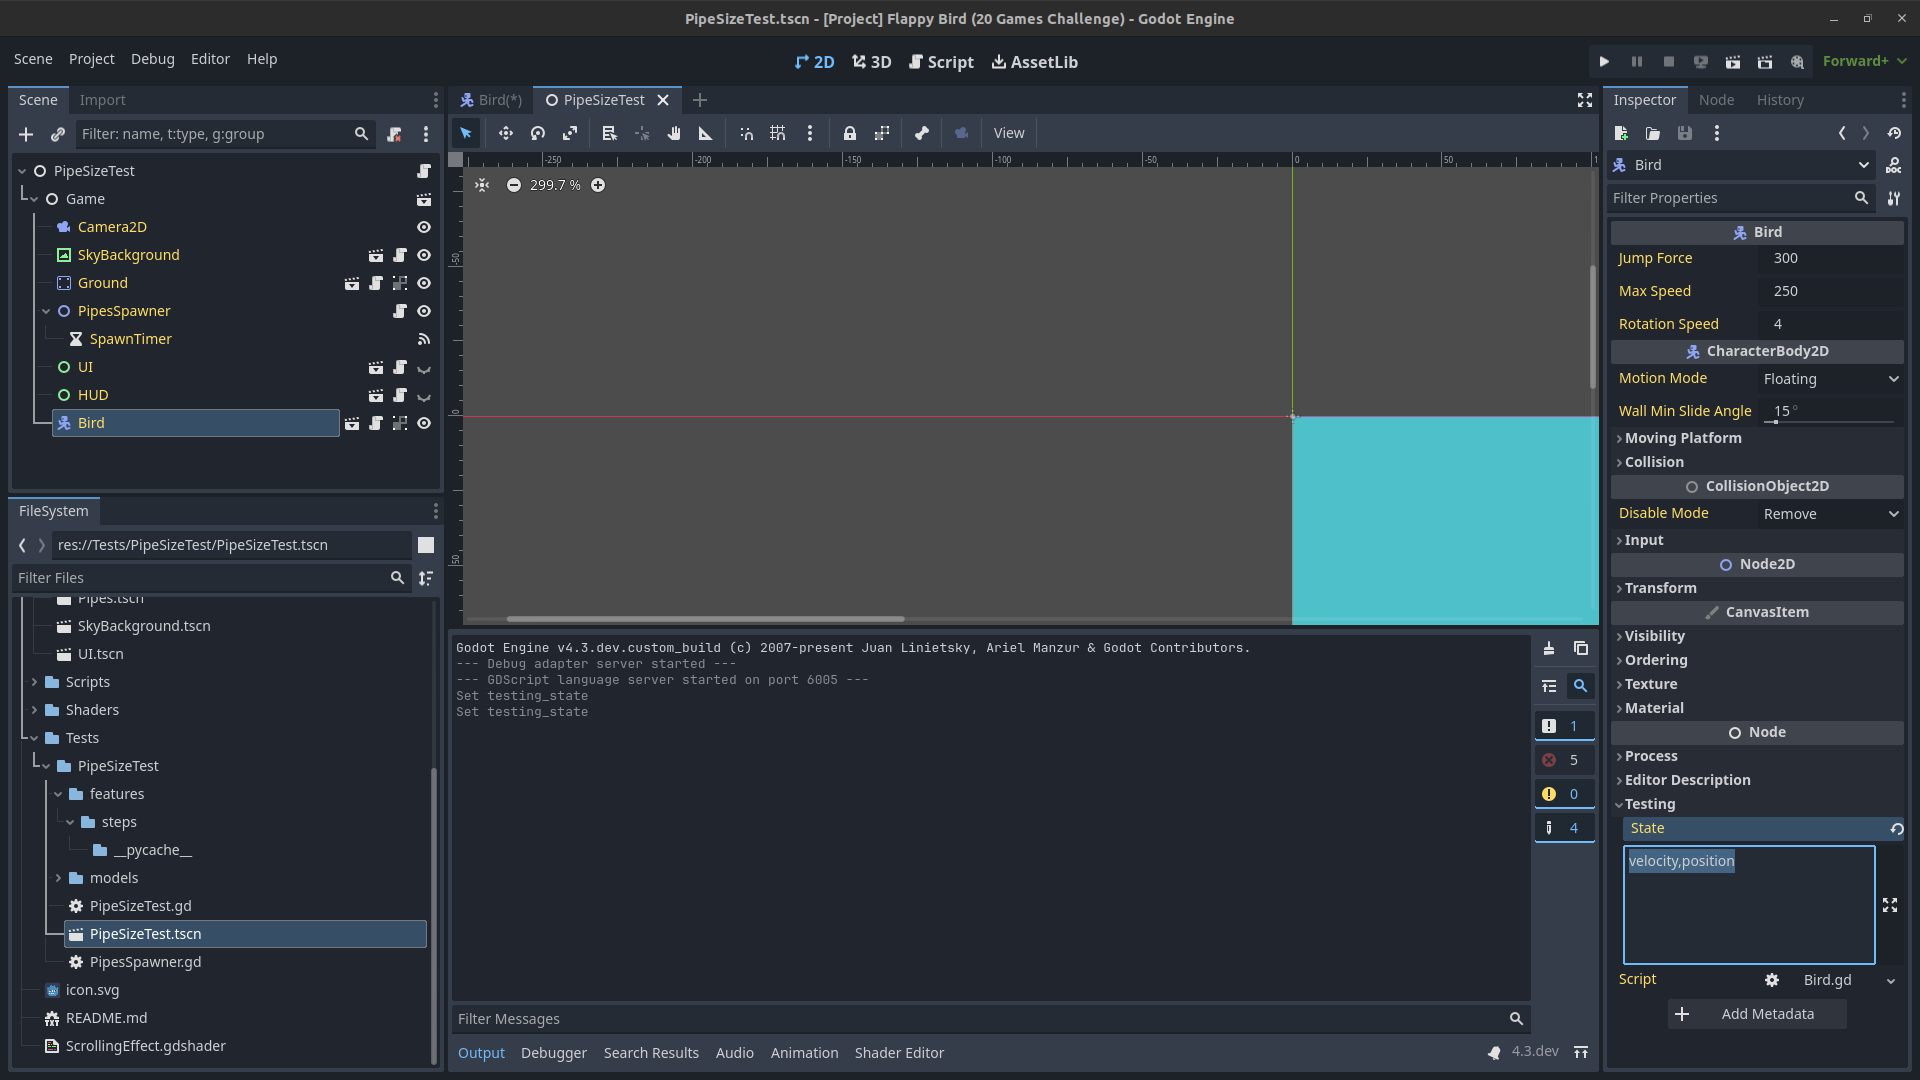
Task: Create a new resource in Inspector
Action: [x=1621, y=133]
